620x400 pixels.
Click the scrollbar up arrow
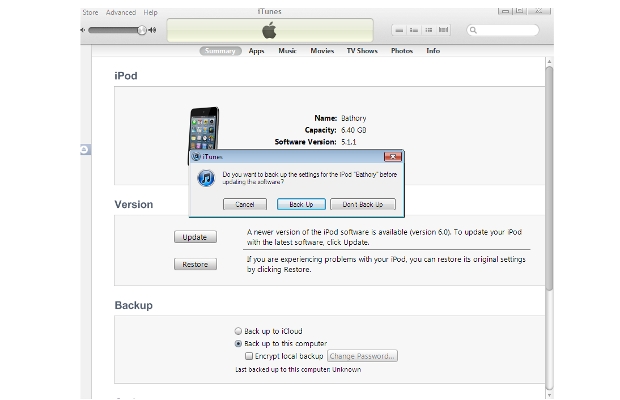(549, 62)
